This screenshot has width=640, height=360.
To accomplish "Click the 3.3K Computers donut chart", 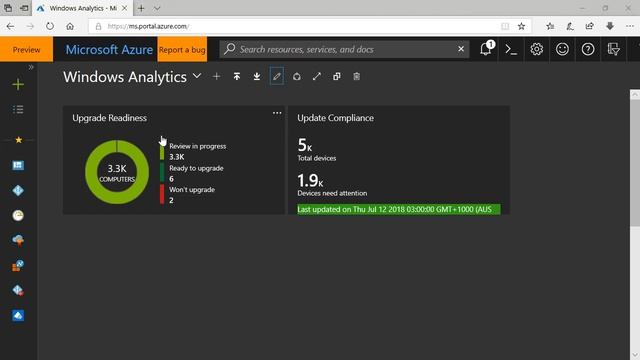I will tap(117, 172).
